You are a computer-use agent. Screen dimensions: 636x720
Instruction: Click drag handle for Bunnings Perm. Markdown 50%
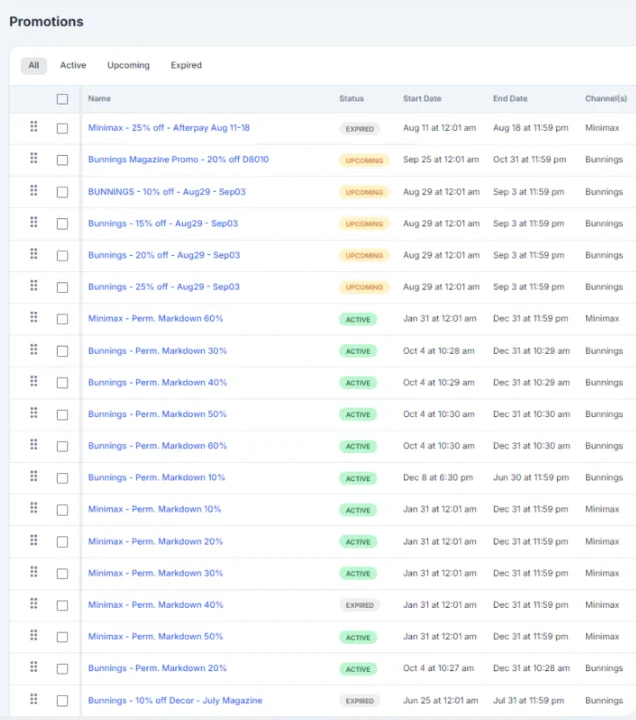click(34, 413)
